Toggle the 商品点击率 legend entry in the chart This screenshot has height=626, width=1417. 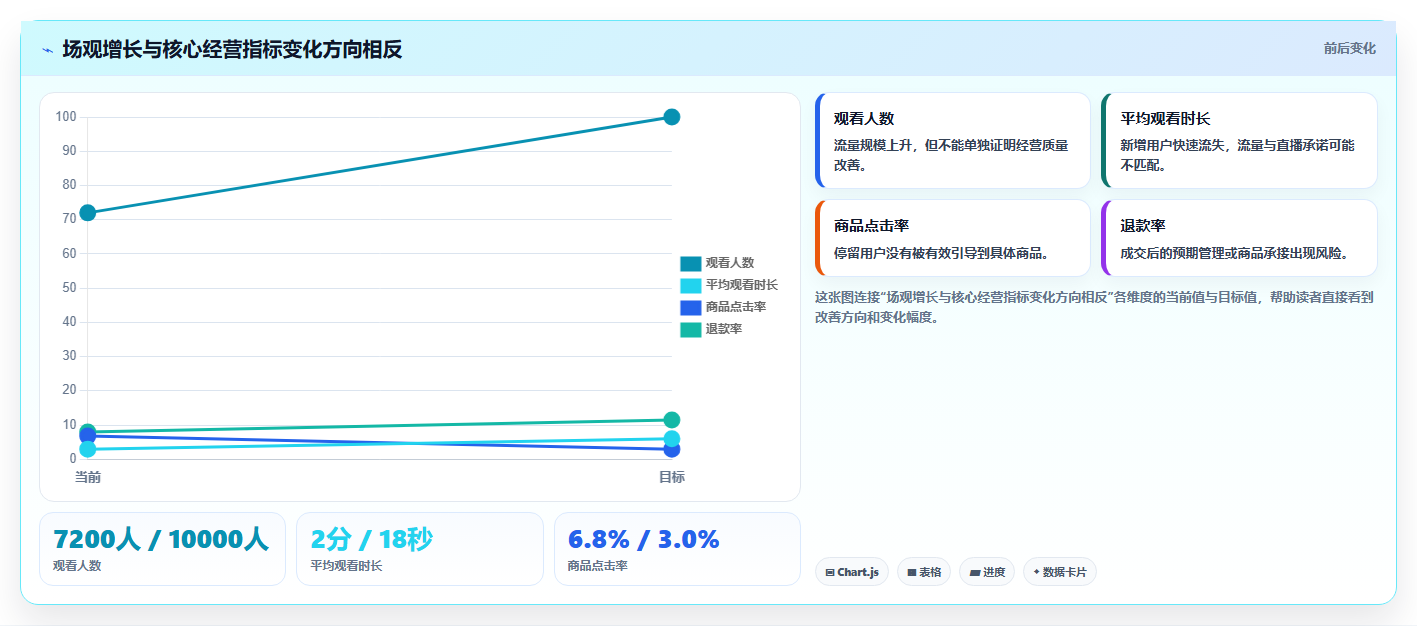[723, 307]
